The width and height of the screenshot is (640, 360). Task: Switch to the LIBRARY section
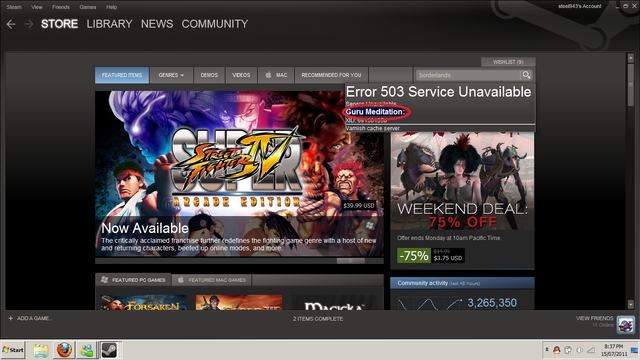tap(109, 24)
